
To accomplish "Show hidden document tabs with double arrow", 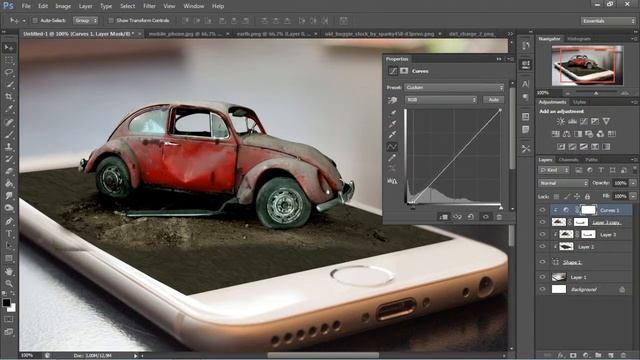I will (x=510, y=34).
